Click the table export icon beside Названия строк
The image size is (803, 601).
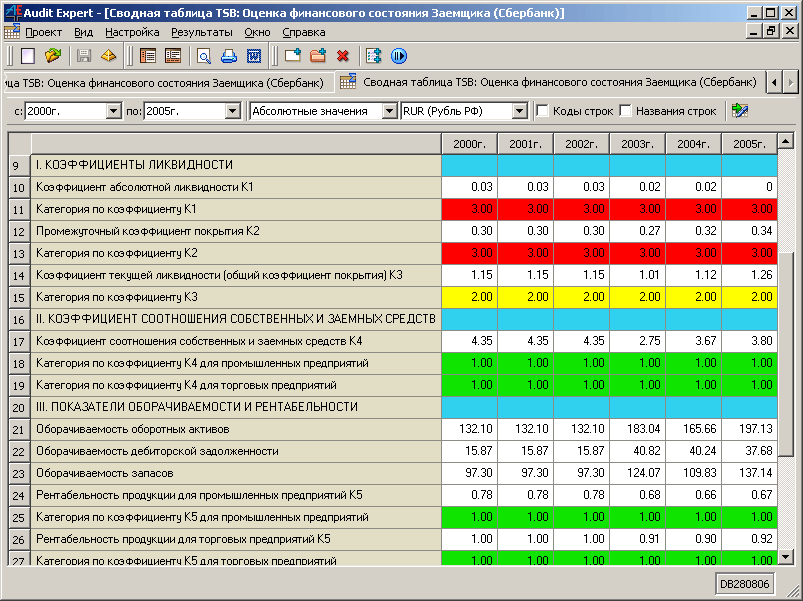(x=740, y=111)
